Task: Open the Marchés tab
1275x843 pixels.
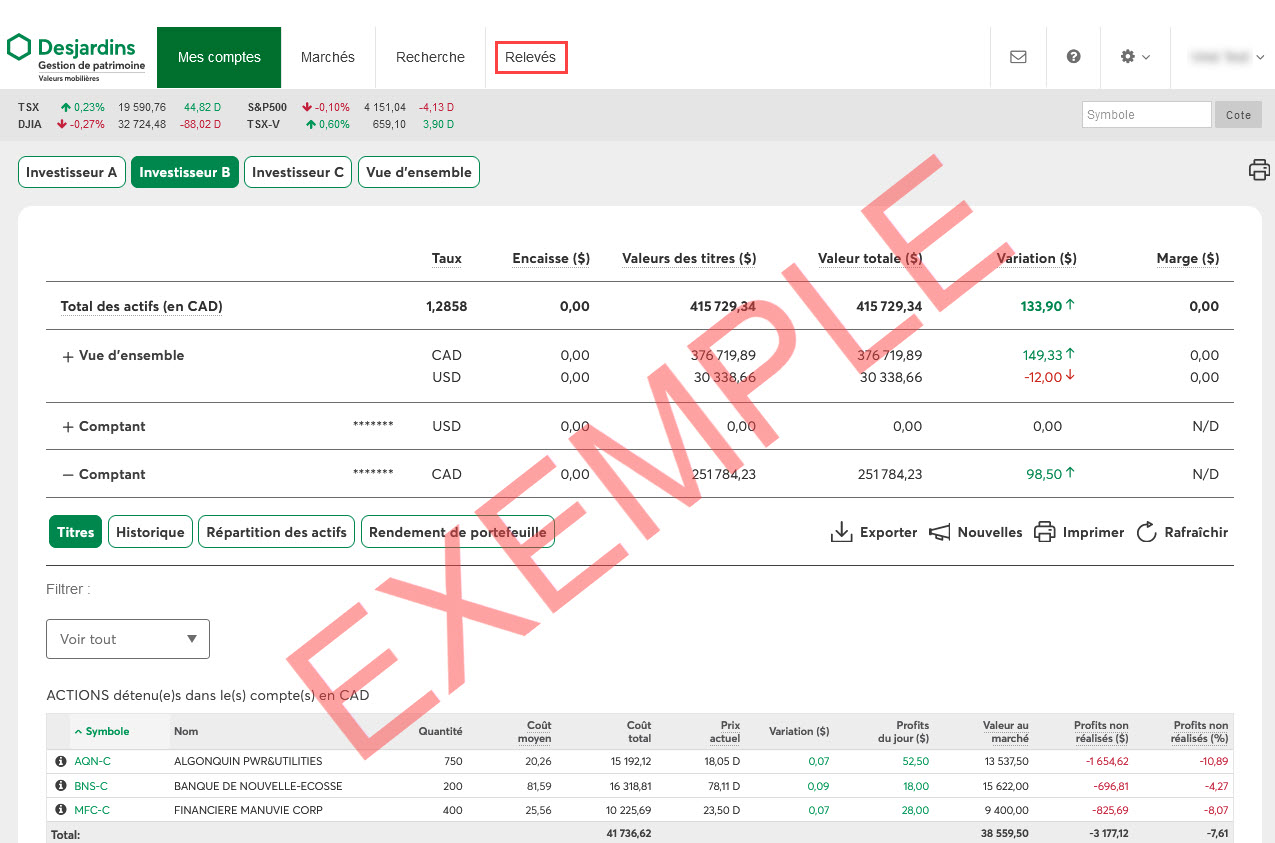Action: tap(328, 57)
